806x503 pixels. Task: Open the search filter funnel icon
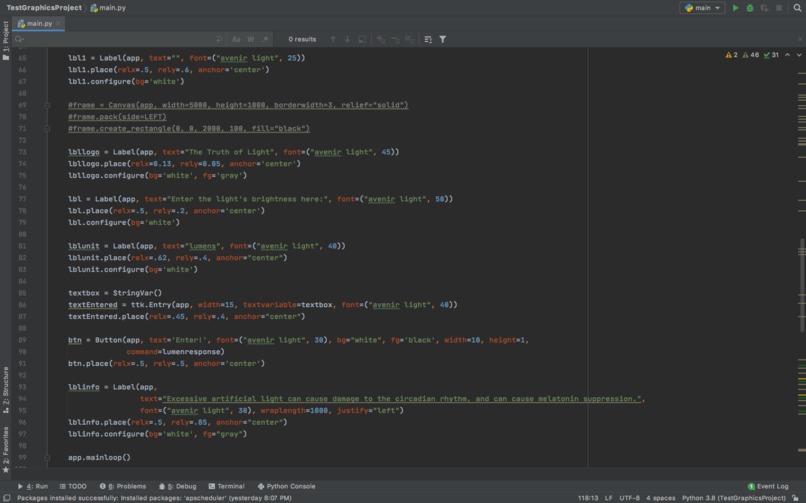click(443, 39)
